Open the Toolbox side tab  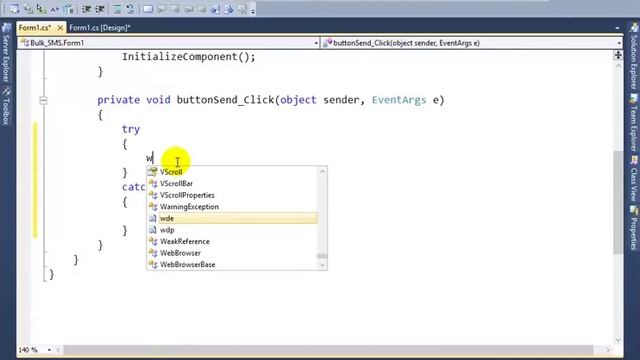click(6, 107)
